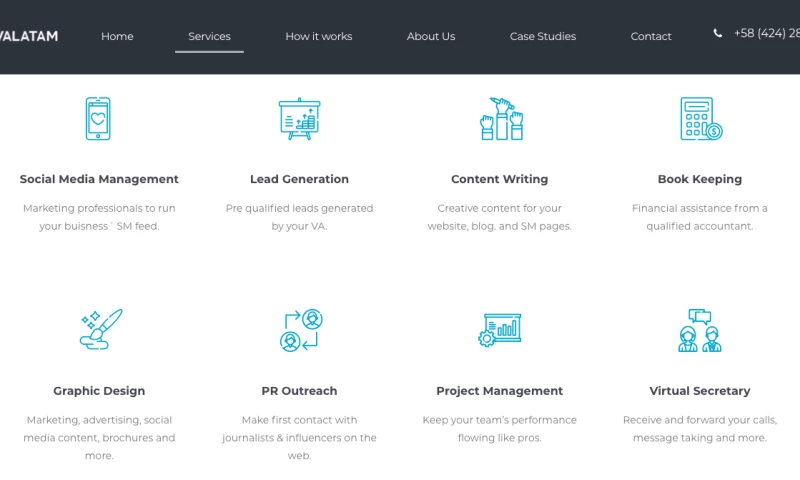Click the Book Keeping calculator icon

pos(701,118)
